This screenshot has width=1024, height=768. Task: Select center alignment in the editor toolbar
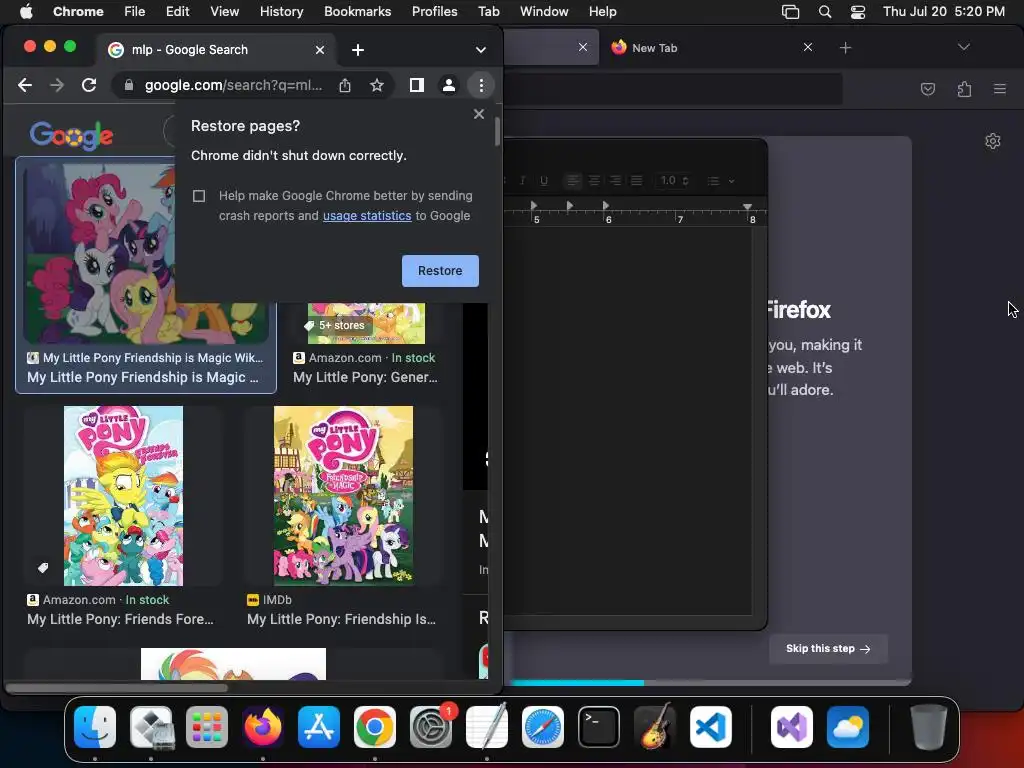pyautogui.click(x=594, y=180)
